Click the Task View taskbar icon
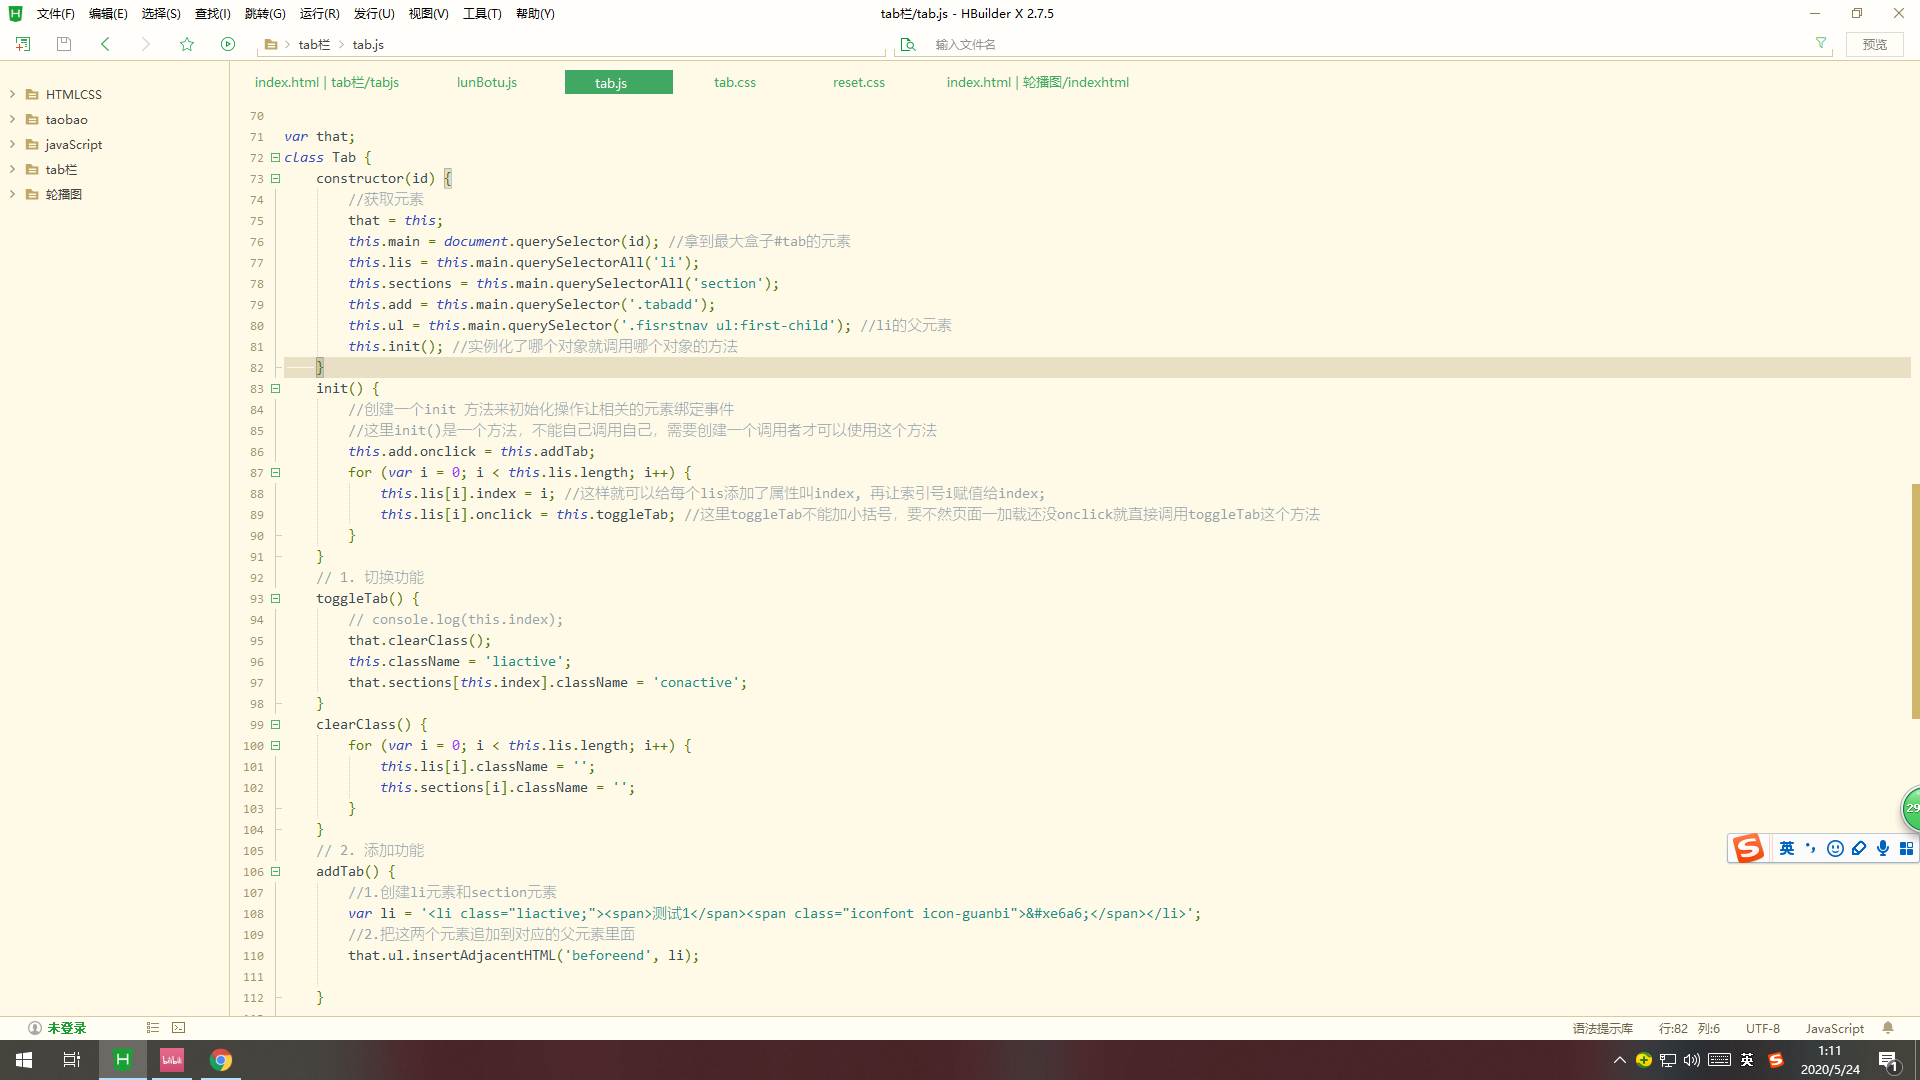This screenshot has height=1080, width=1920. (72, 1060)
